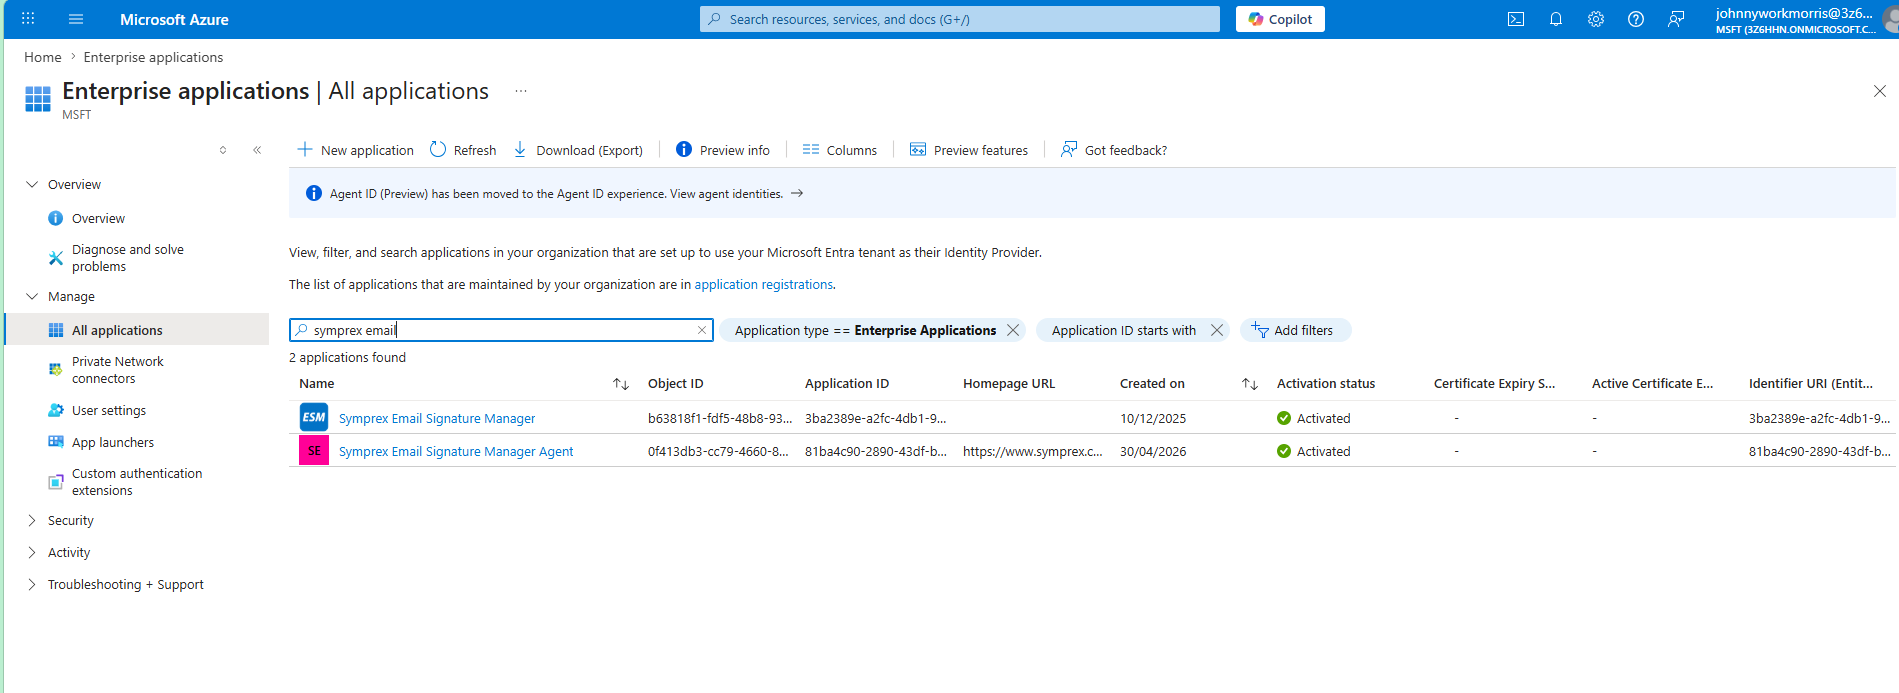Sort by Created on column arrows

1250,384
